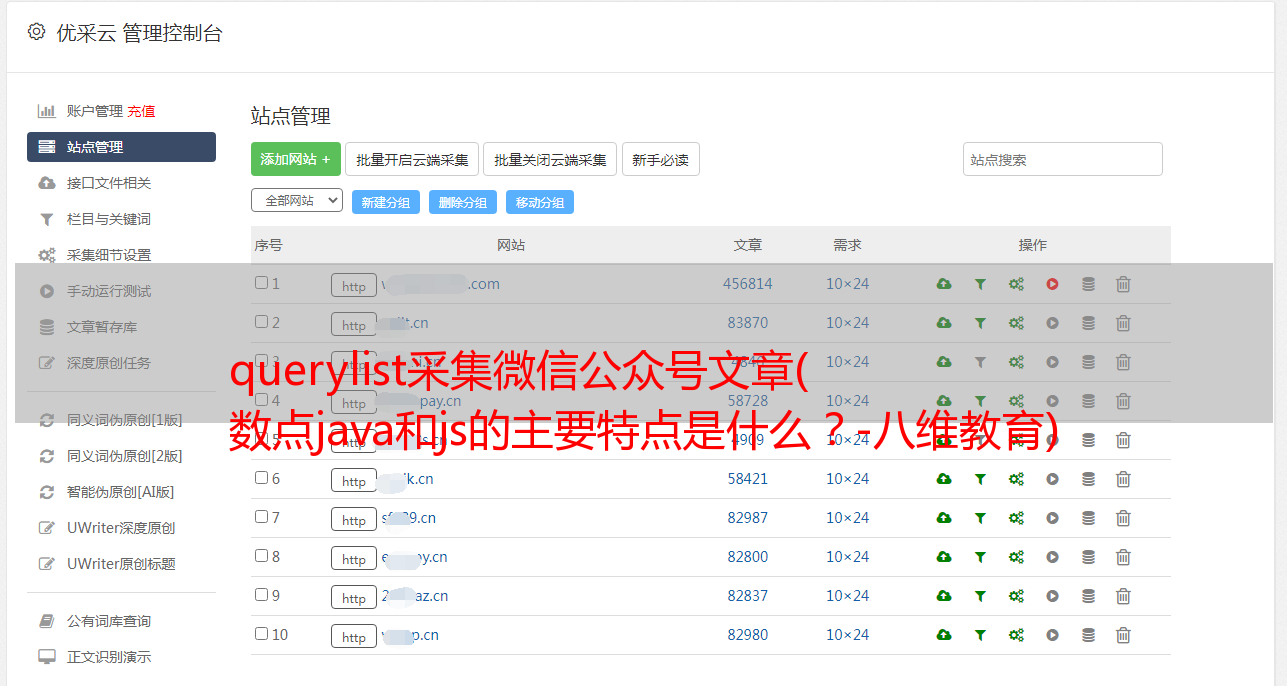Click the 新手必读 button
Image resolution: width=1287 pixels, height=686 pixels.
660,159
